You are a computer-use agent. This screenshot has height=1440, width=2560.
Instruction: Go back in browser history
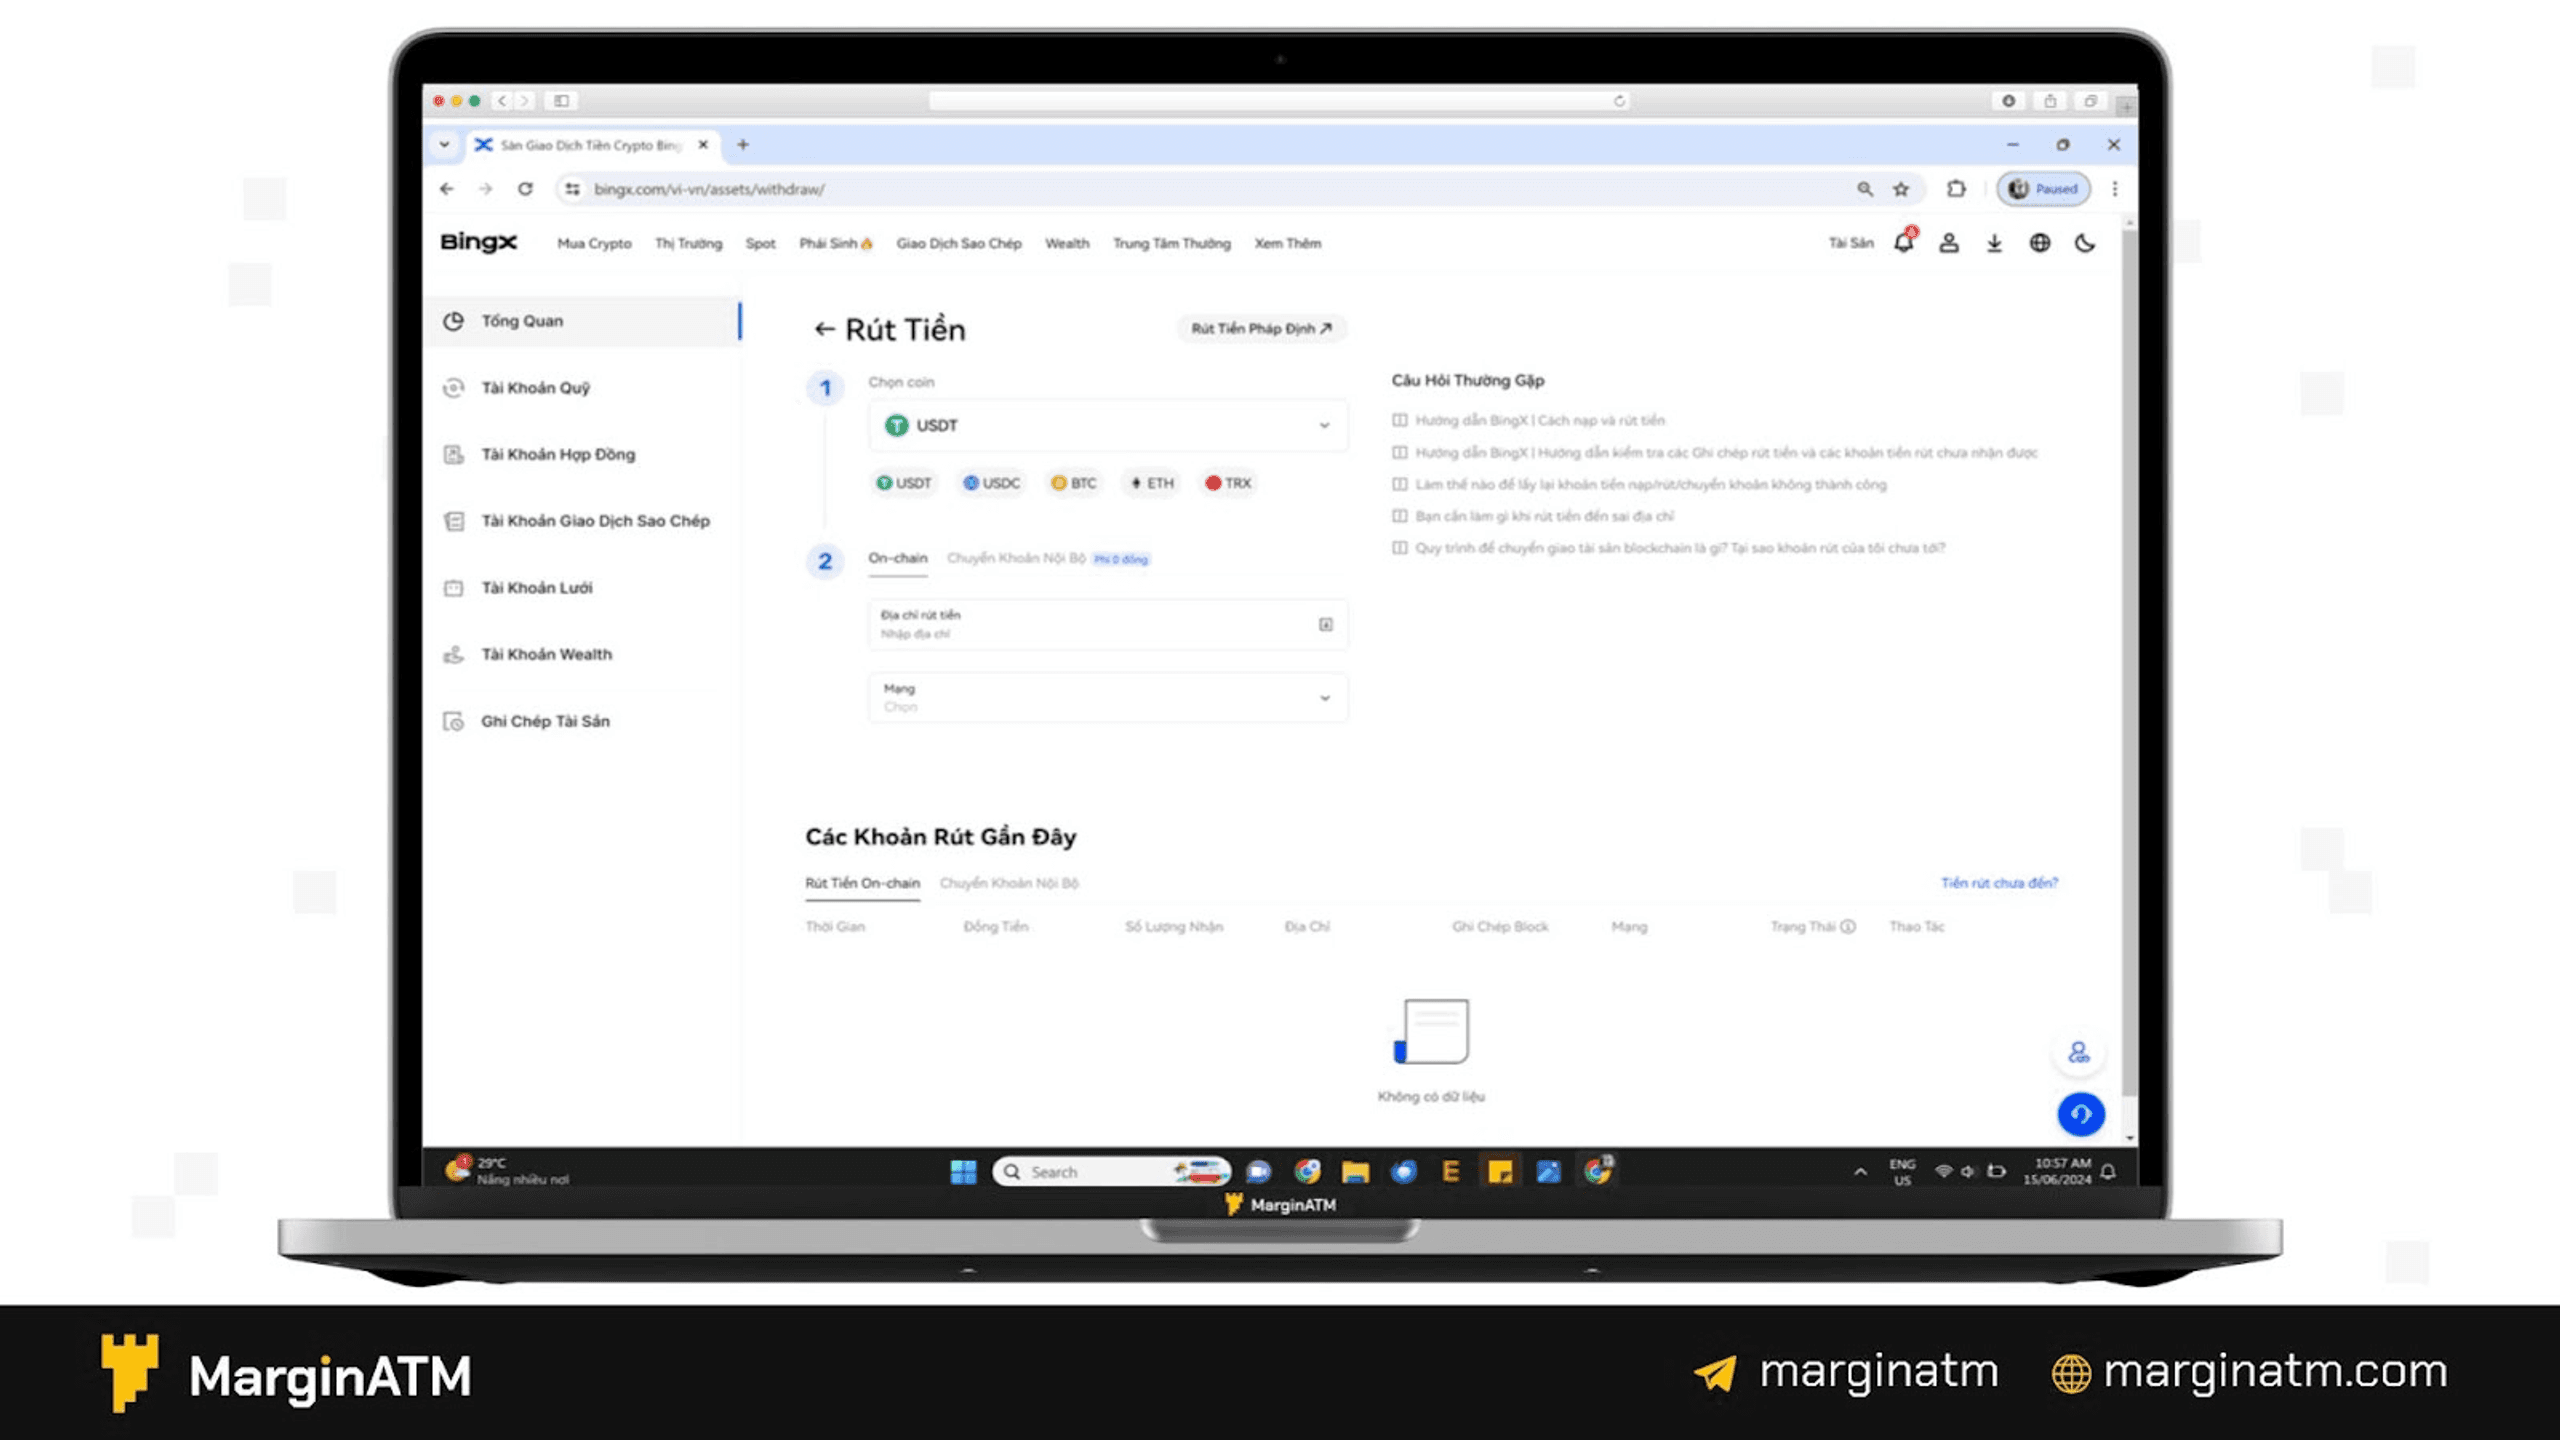click(447, 189)
